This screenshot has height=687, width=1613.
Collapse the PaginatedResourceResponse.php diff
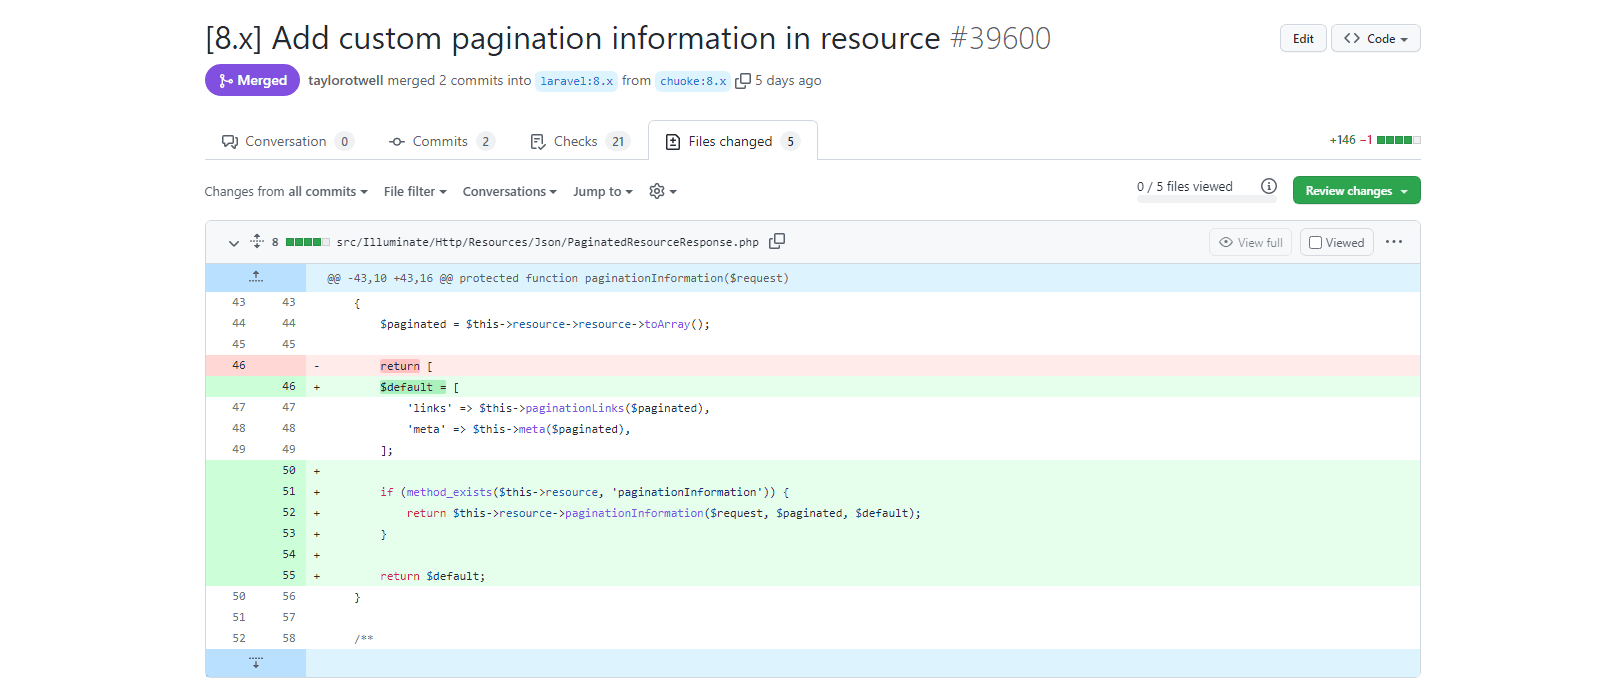point(233,242)
